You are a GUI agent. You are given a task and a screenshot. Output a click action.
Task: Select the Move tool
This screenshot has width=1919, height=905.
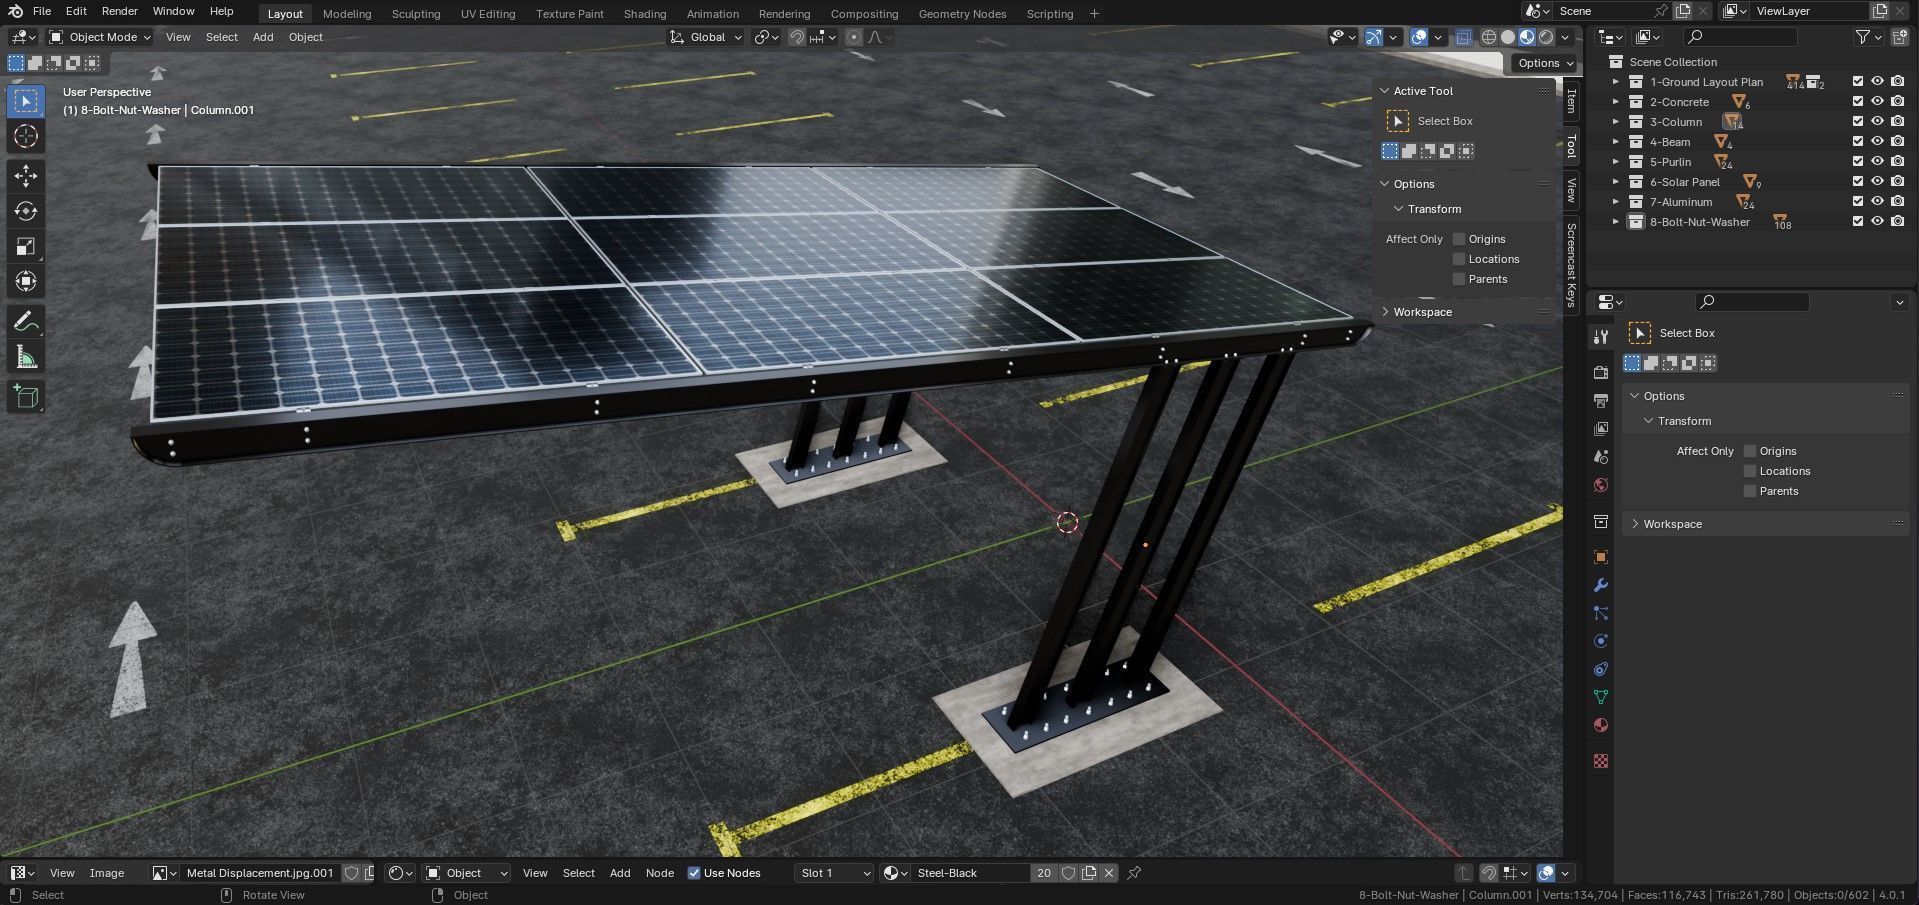[26, 176]
